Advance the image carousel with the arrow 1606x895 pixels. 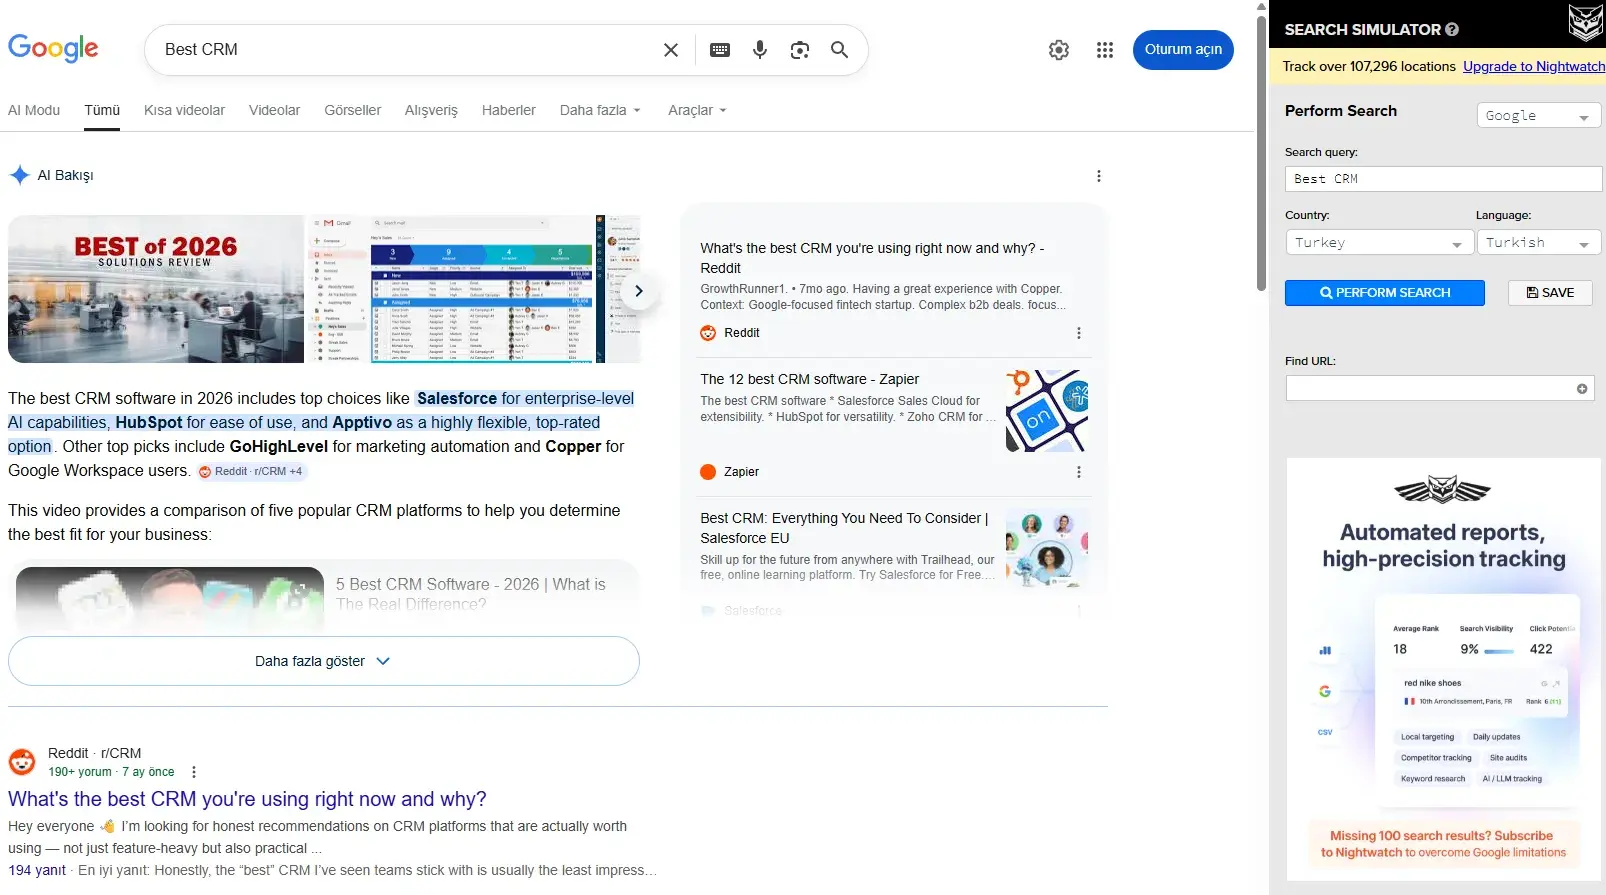click(x=639, y=291)
